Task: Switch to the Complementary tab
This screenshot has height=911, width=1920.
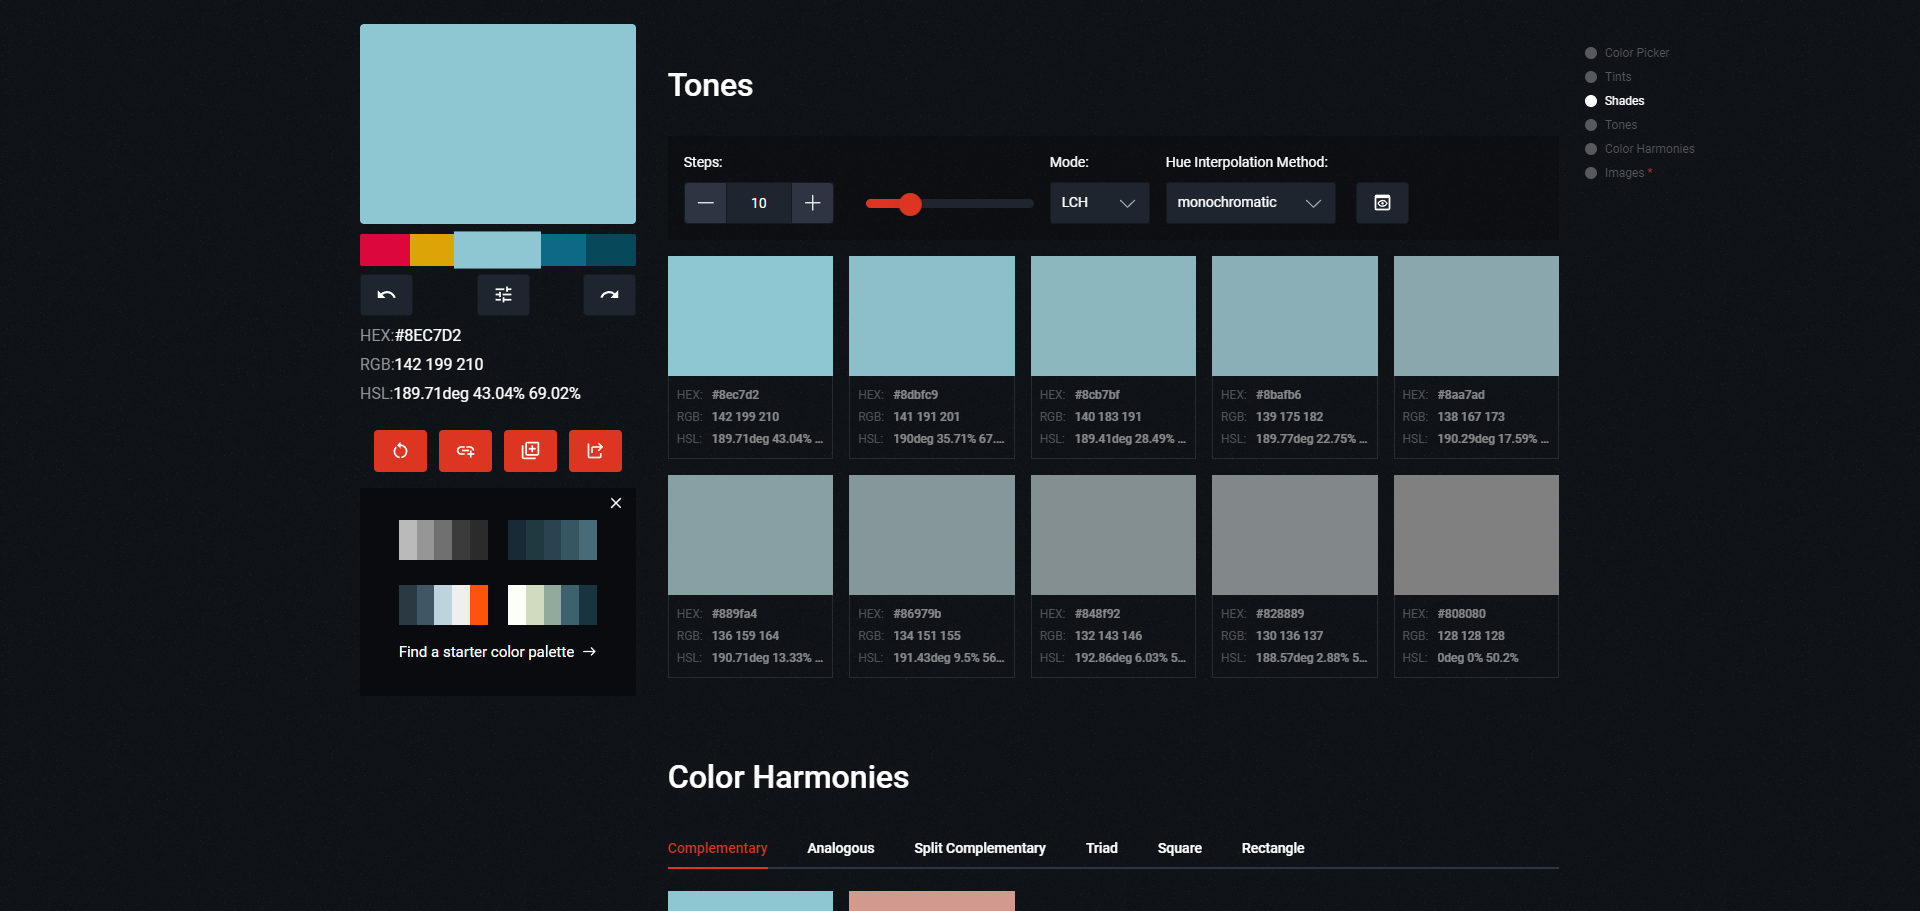Action: pos(717,848)
